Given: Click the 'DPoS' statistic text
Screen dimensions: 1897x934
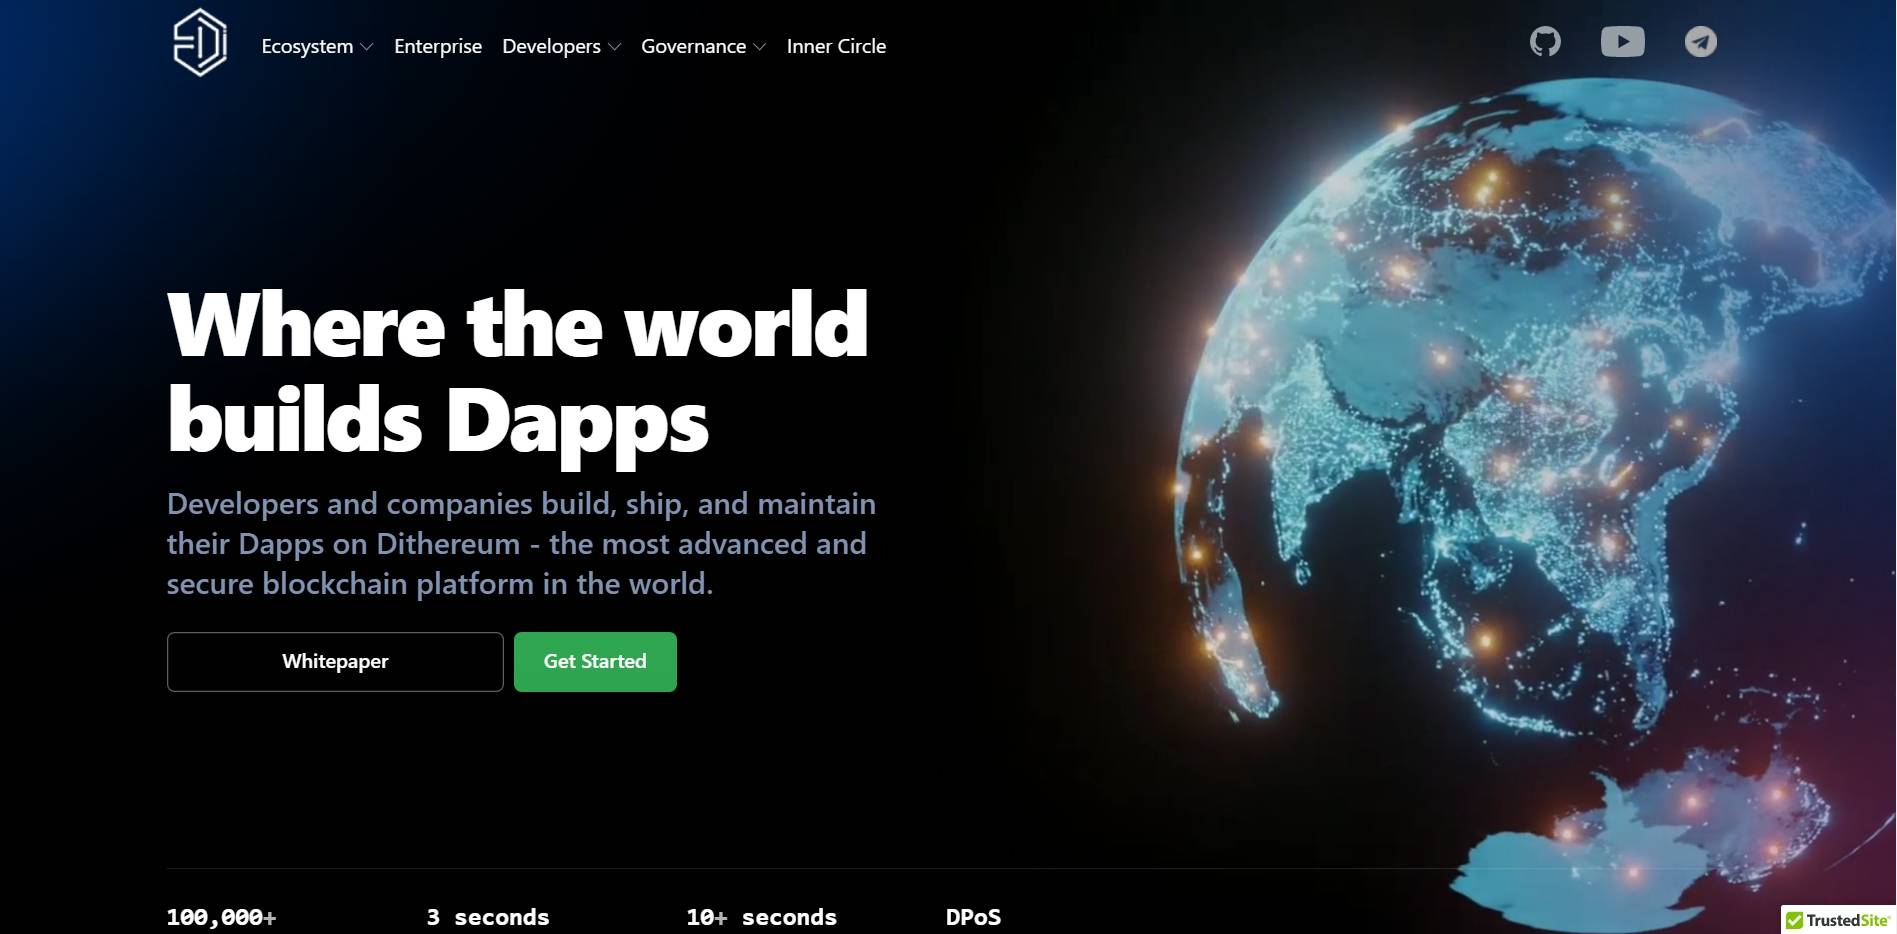Looking at the screenshot, I should pos(973,917).
